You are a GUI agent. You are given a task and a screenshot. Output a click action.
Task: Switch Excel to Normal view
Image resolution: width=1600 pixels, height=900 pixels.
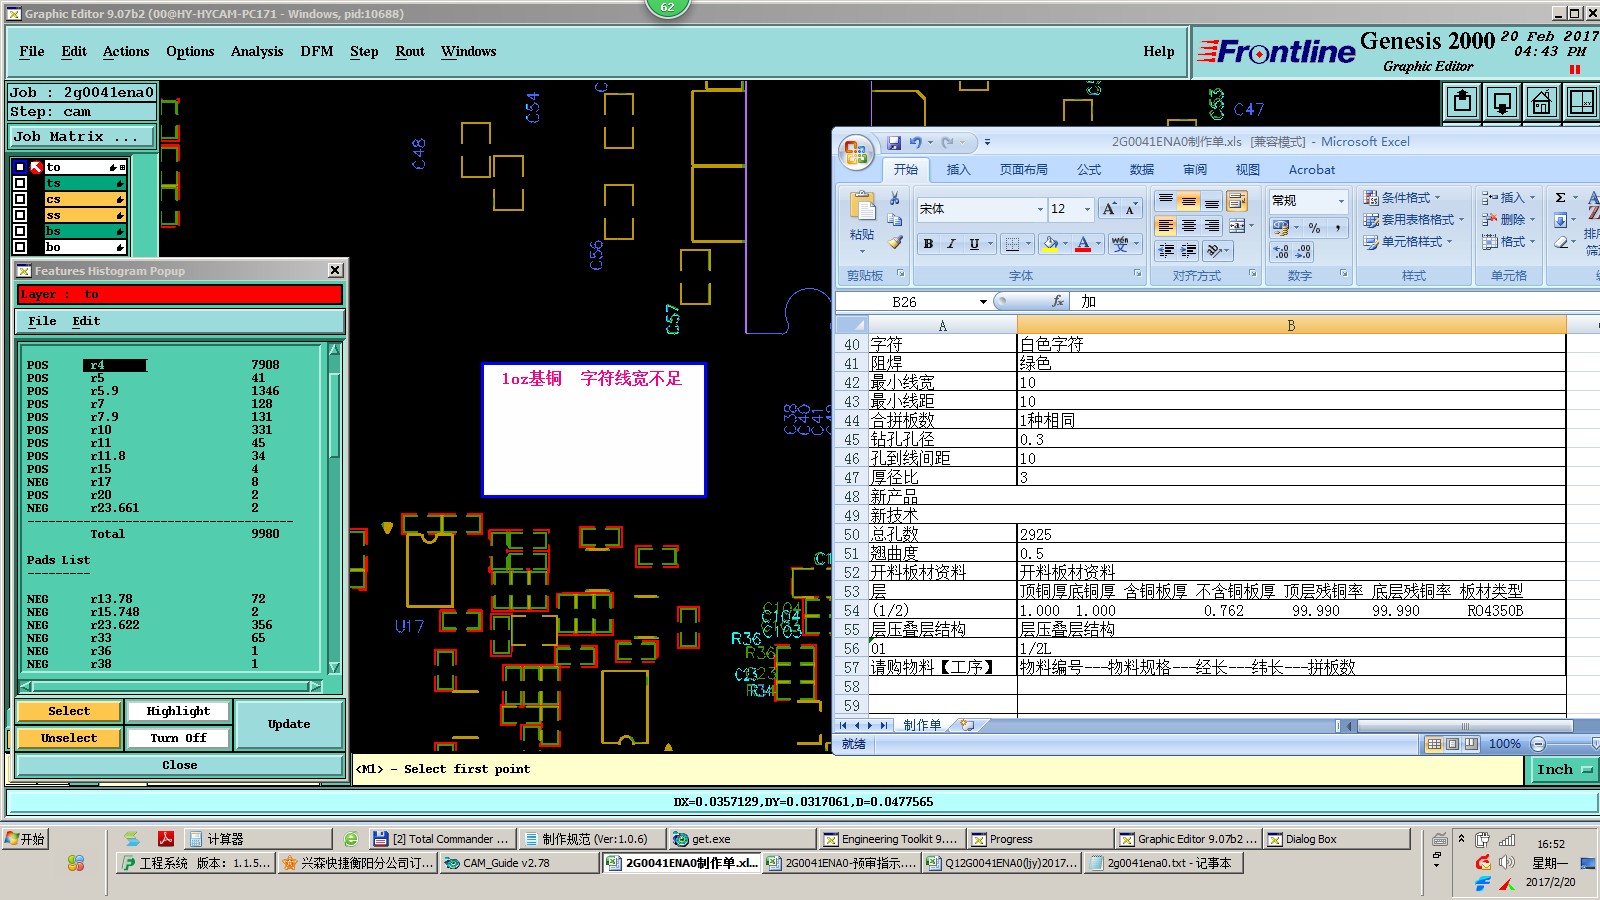point(1435,744)
